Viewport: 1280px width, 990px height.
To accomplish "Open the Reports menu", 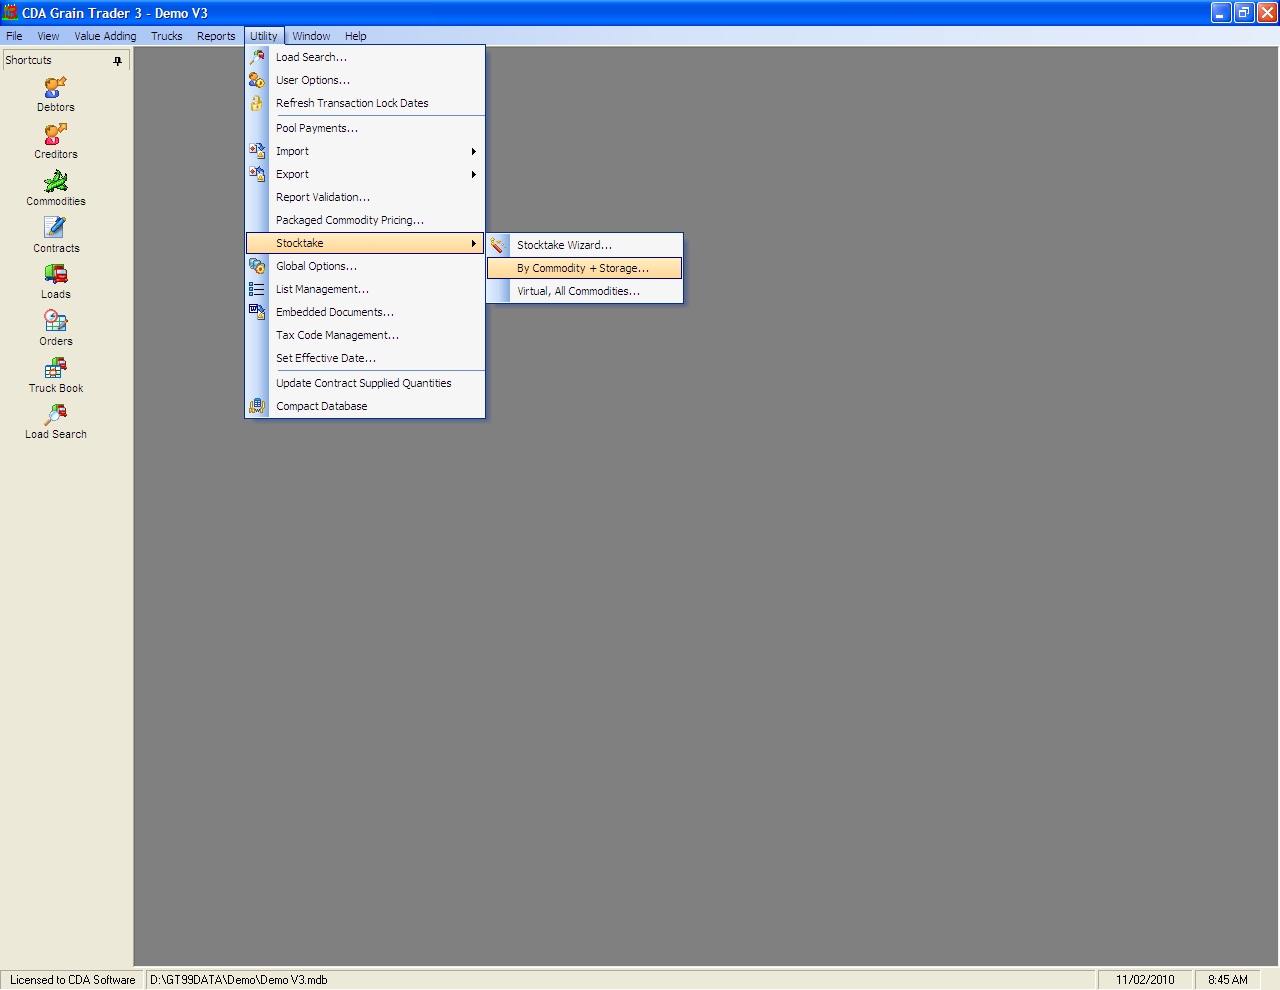I will click(x=216, y=36).
